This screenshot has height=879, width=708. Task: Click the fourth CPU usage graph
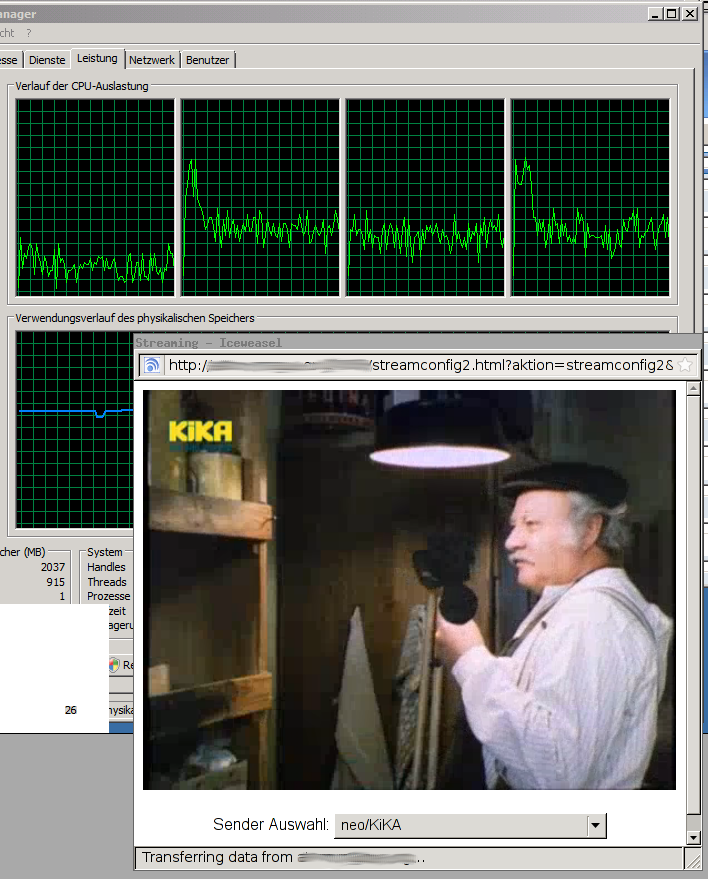[x=590, y=197]
